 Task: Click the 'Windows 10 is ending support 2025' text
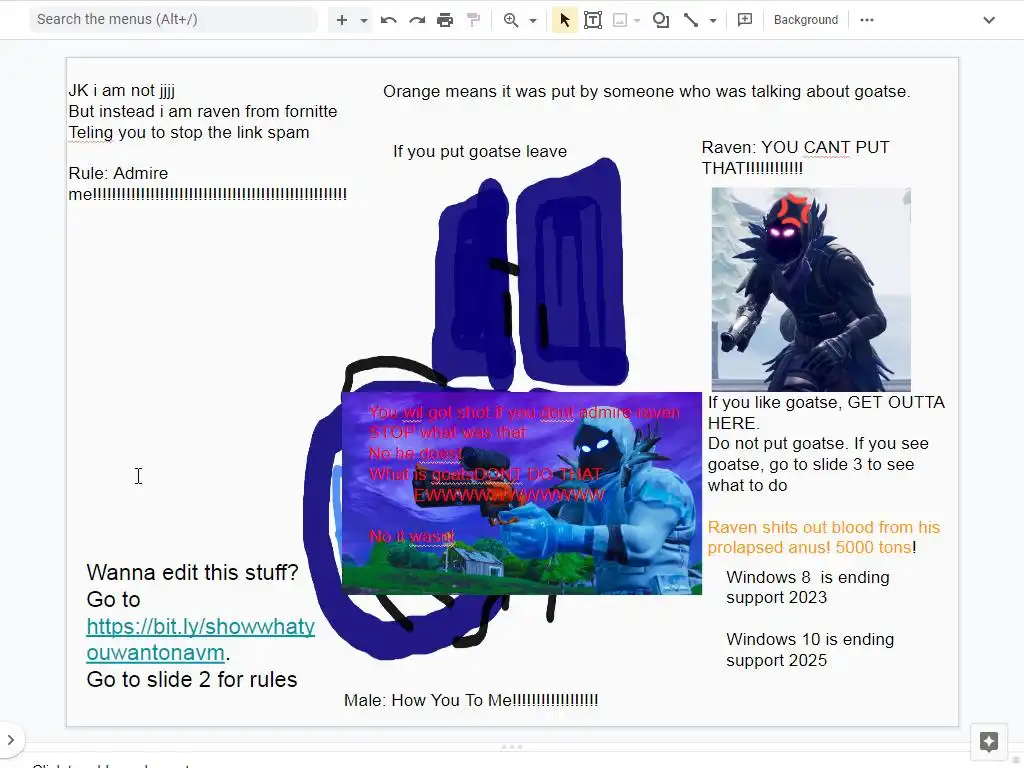click(810, 650)
